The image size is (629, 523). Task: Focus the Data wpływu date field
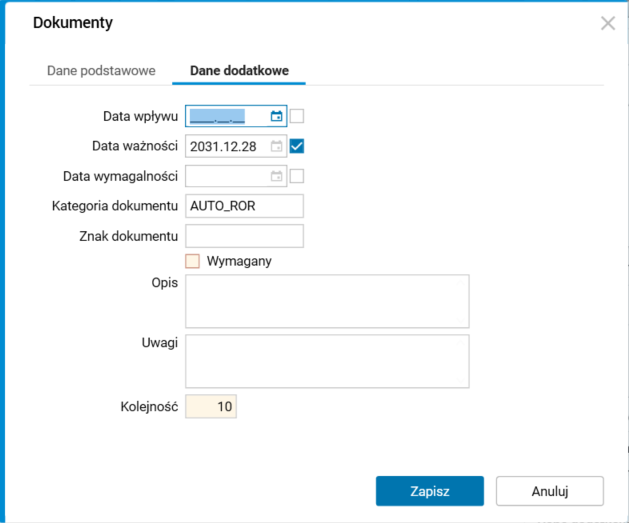(227, 116)
